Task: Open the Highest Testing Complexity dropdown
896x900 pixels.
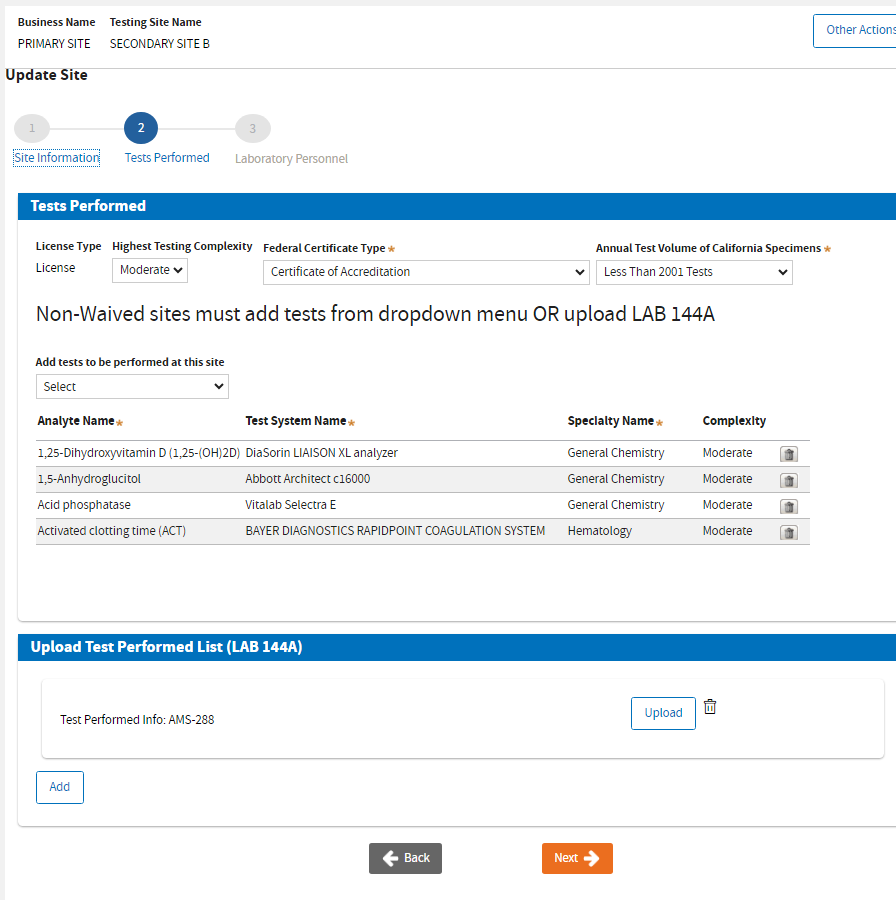Action: point(149,270)
